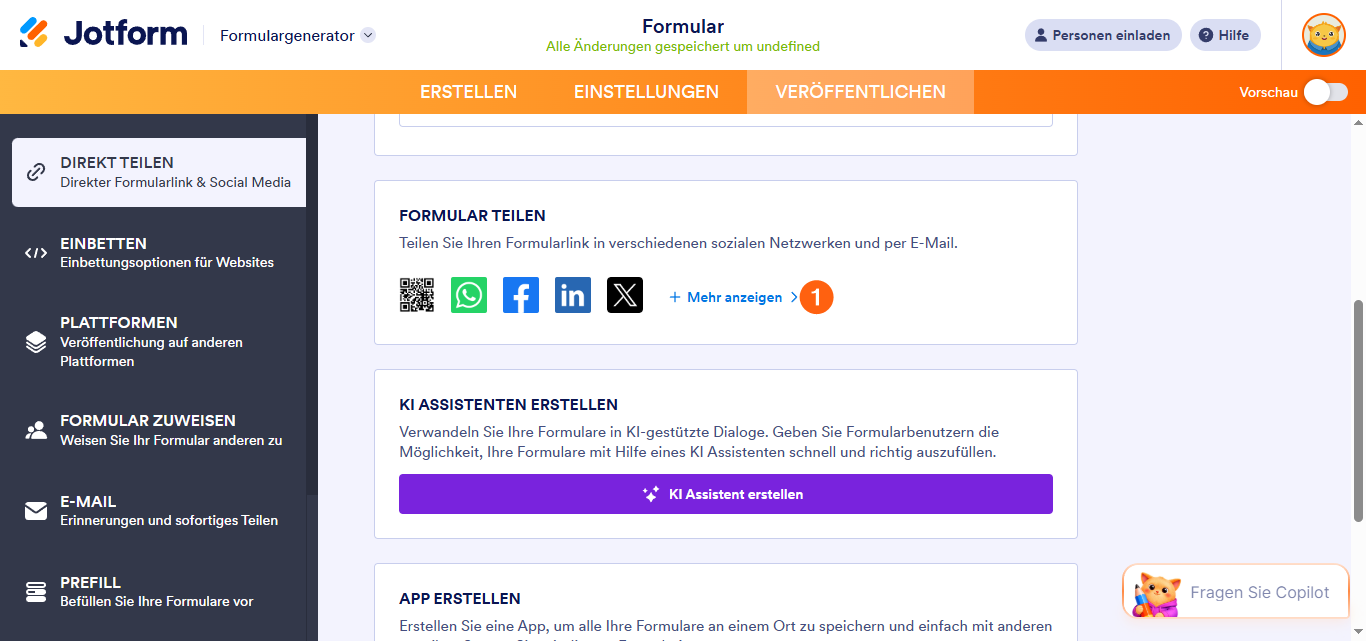The width and height of the screenshot is (1366, 641).
Task: Expand Mehr anzeigen share options
Action: point(734,297)
